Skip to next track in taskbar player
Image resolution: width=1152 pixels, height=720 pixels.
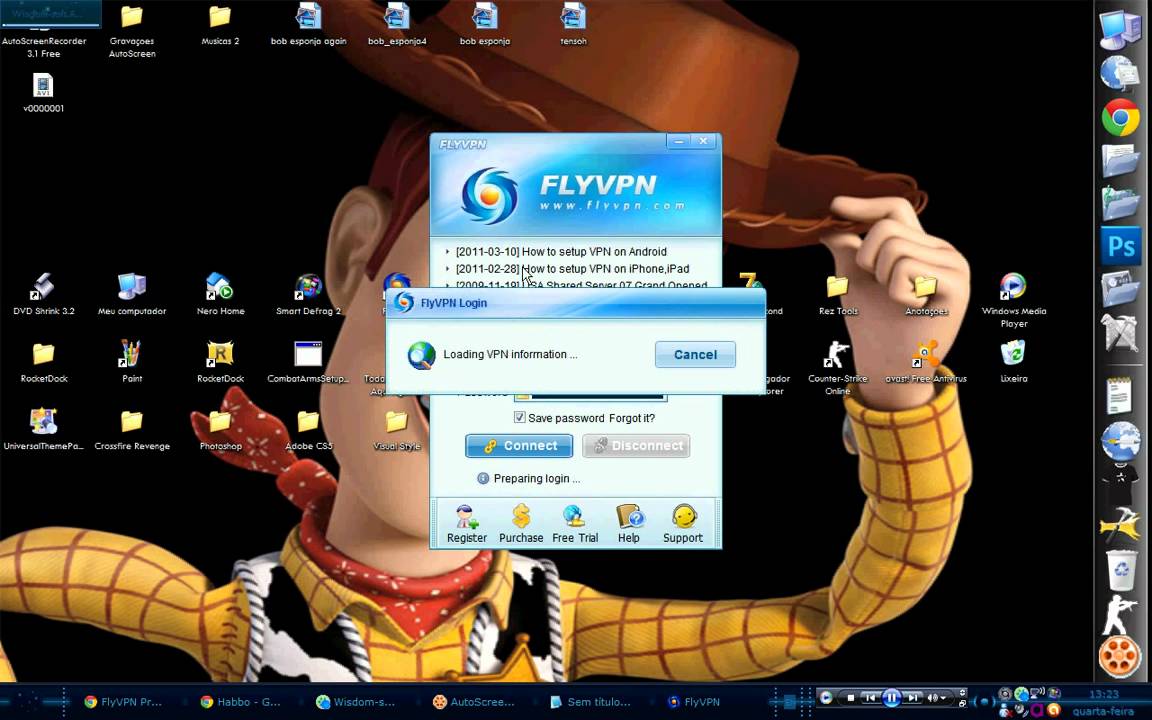coord(912,698)
